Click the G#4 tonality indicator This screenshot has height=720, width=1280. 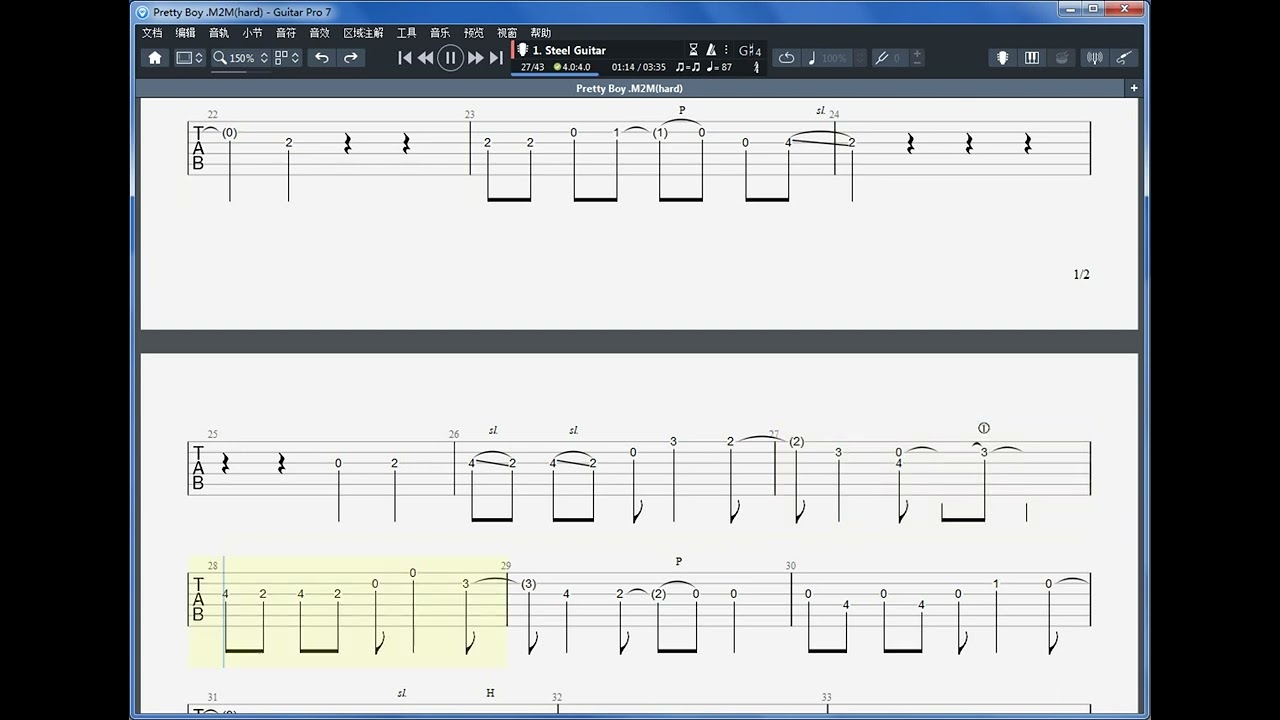750,51
